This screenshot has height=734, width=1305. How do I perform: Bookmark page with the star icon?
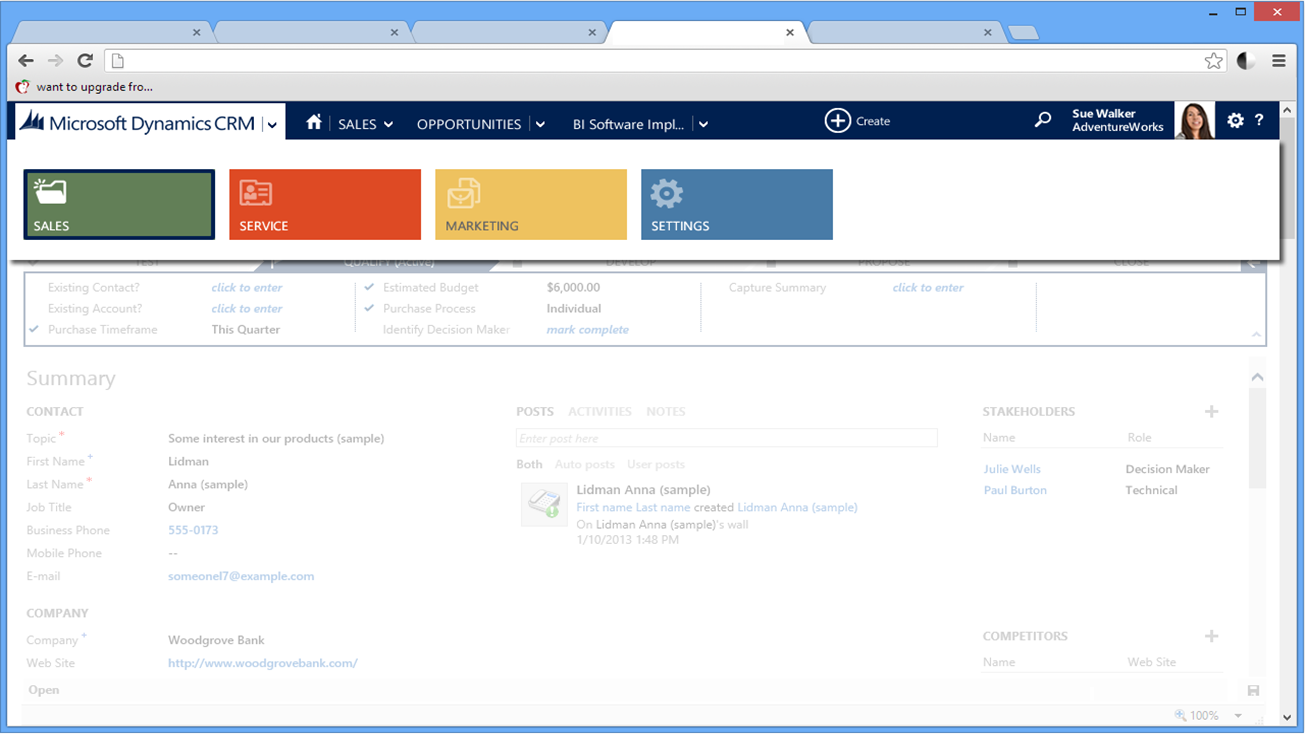(x=1213, y=61)
